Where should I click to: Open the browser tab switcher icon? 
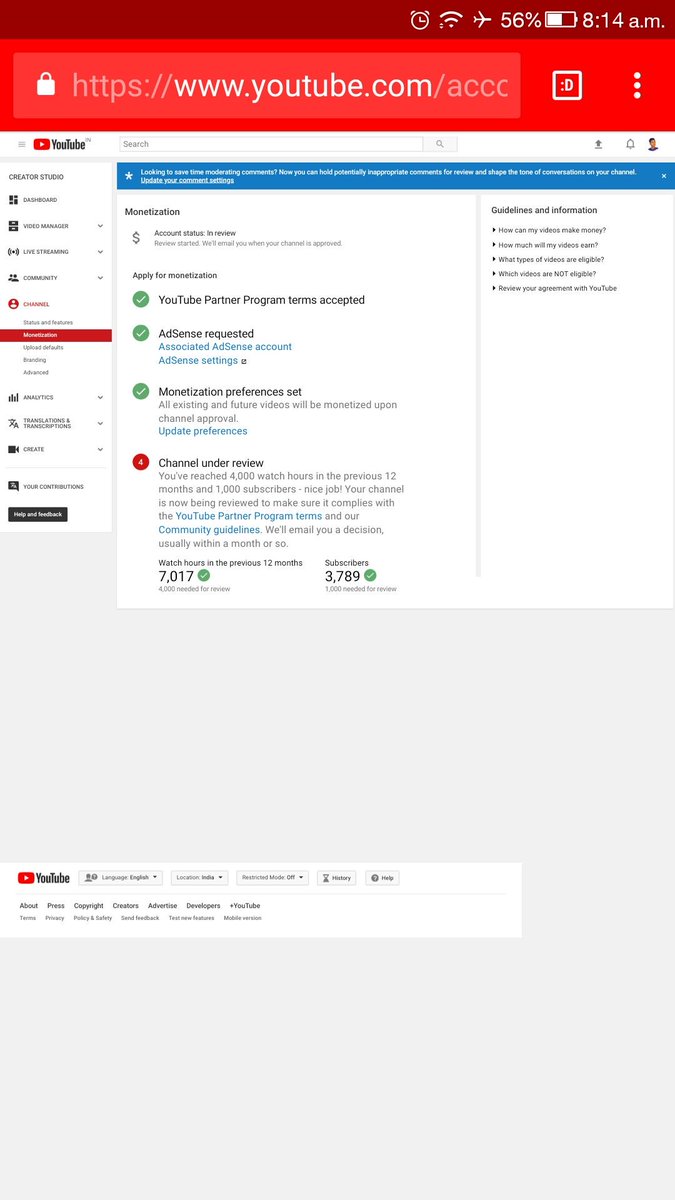pyautogui.click(x=567, y=86)
